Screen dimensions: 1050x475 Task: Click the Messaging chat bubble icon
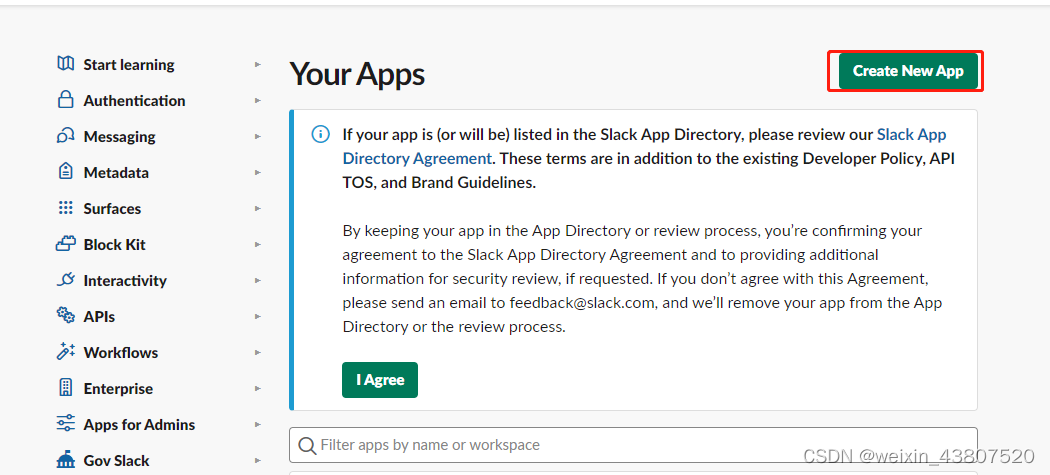click(66, 136)
